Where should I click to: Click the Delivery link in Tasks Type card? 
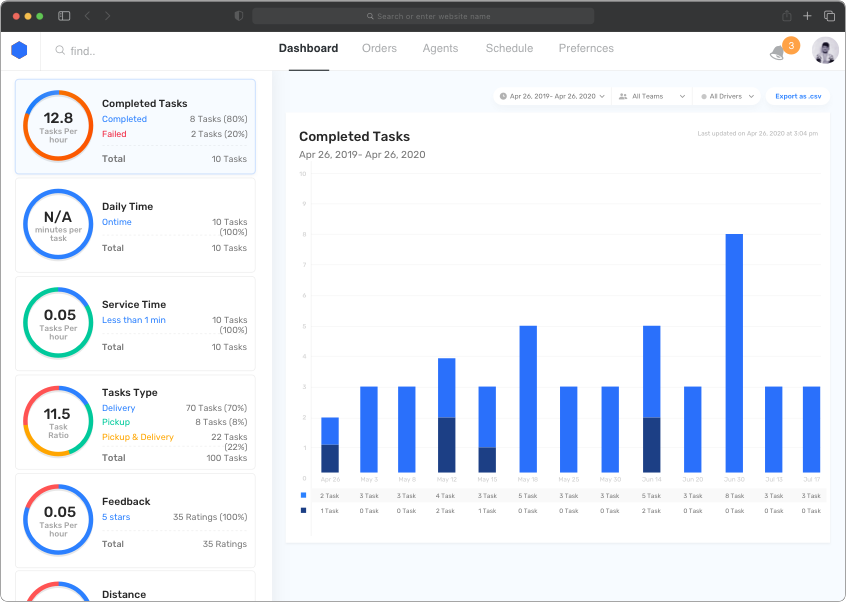[x=119, y=408]
